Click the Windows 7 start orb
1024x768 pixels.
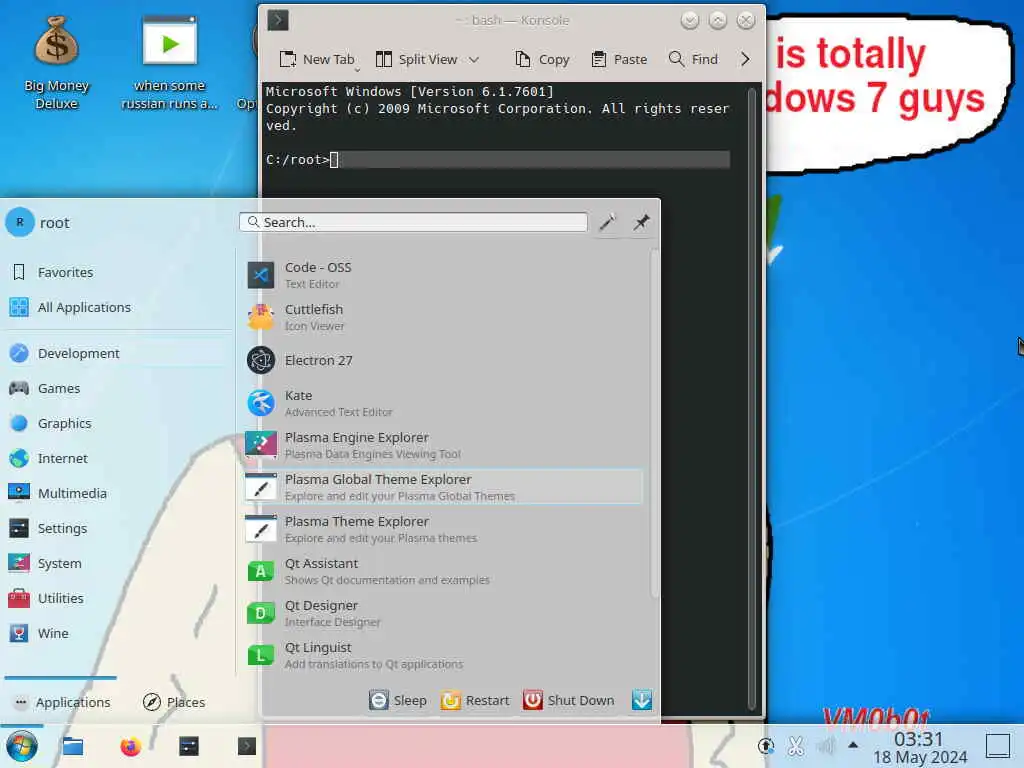pyautogui.click(x=22, y=746)
